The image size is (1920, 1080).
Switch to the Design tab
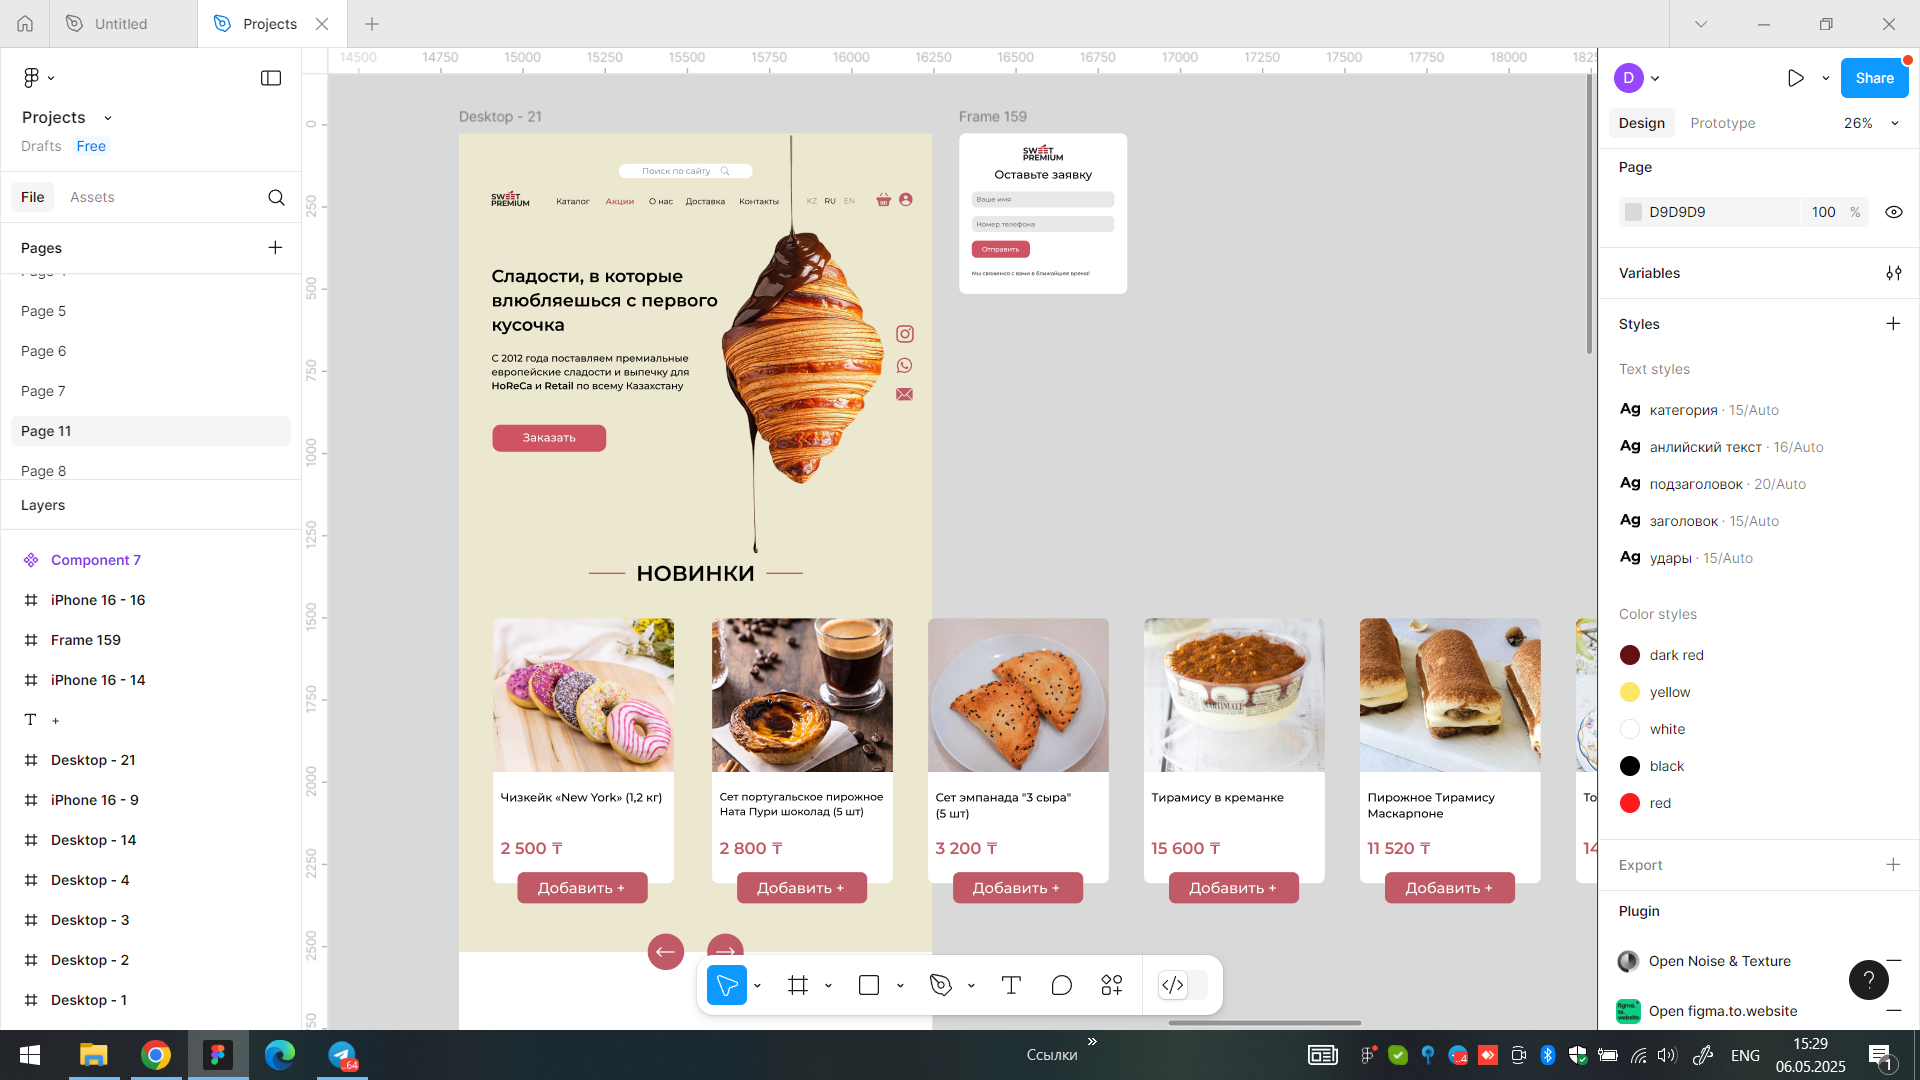1642,123
